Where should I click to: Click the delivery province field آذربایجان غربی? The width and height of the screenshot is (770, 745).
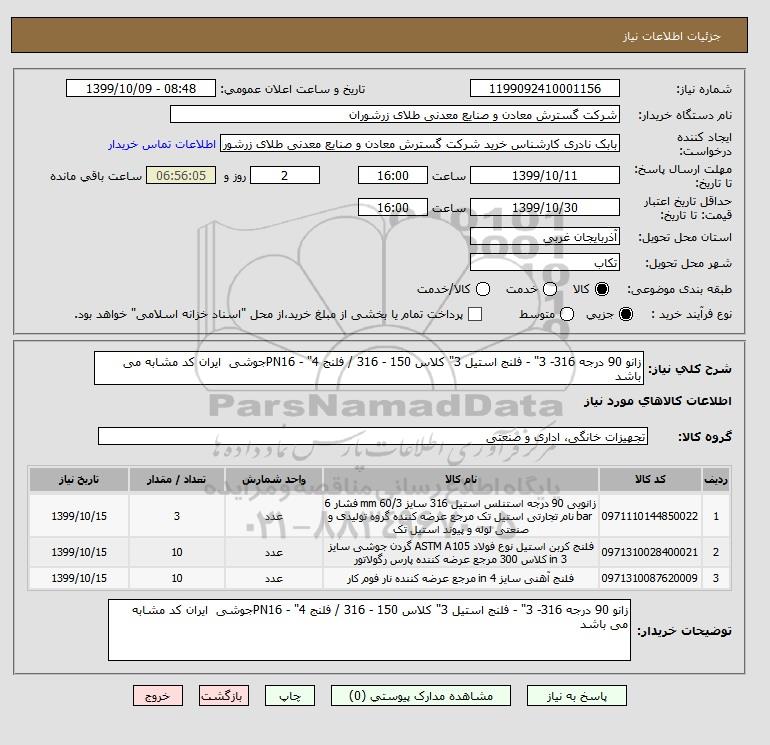point(545,237)
